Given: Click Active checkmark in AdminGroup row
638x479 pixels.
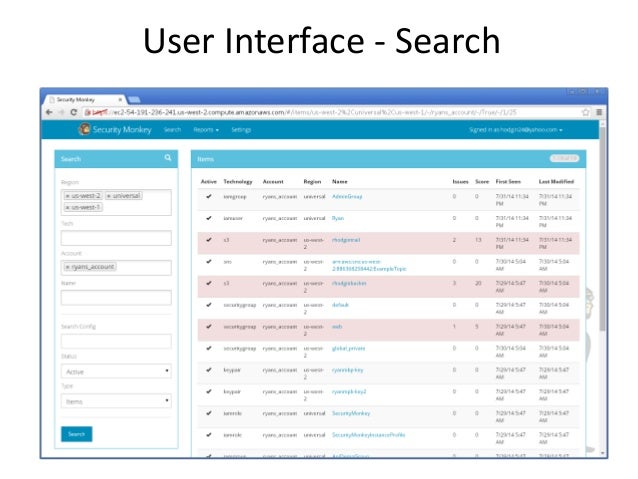Looking at the screenshot, I should pos(209,196).
